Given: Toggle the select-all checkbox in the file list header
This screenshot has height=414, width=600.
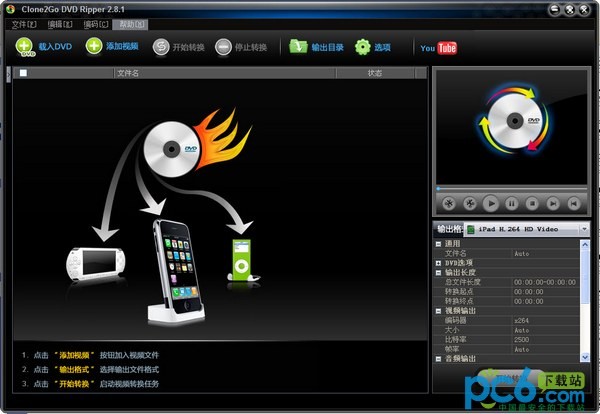Looking at the screenshot, I should [23, 73].
